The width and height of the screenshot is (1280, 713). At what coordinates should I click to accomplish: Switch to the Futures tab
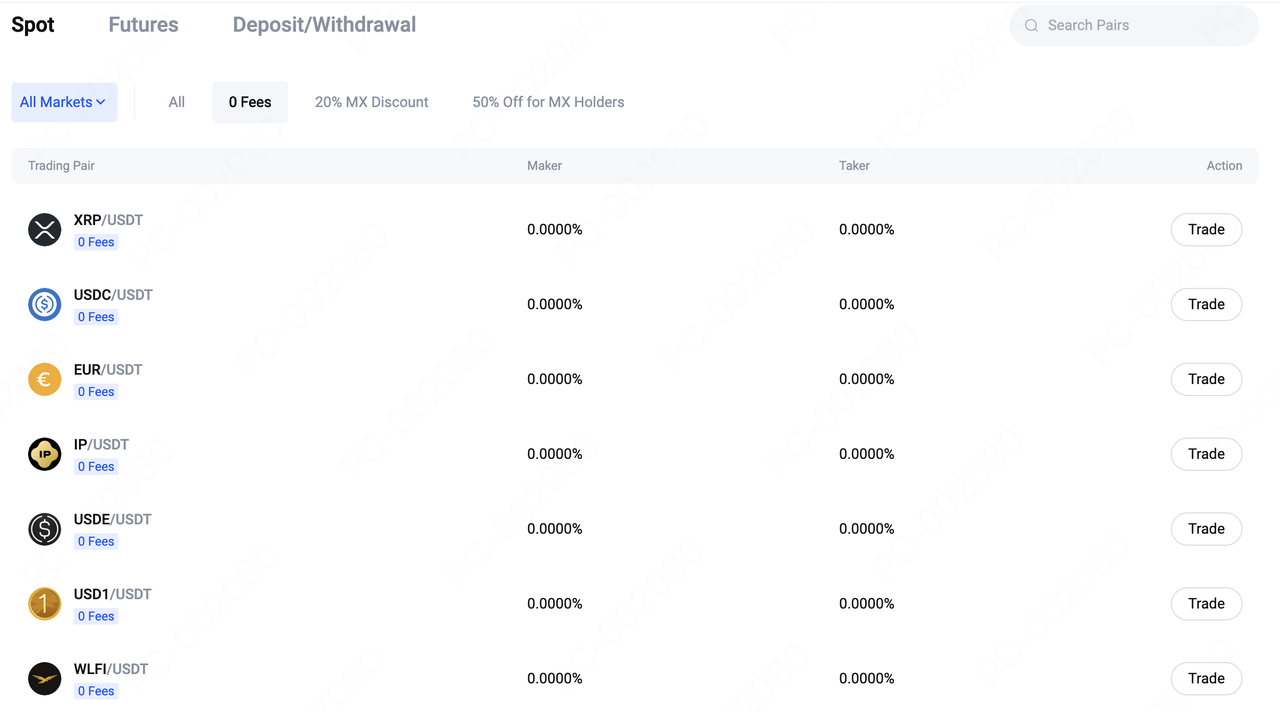(143, 25)
